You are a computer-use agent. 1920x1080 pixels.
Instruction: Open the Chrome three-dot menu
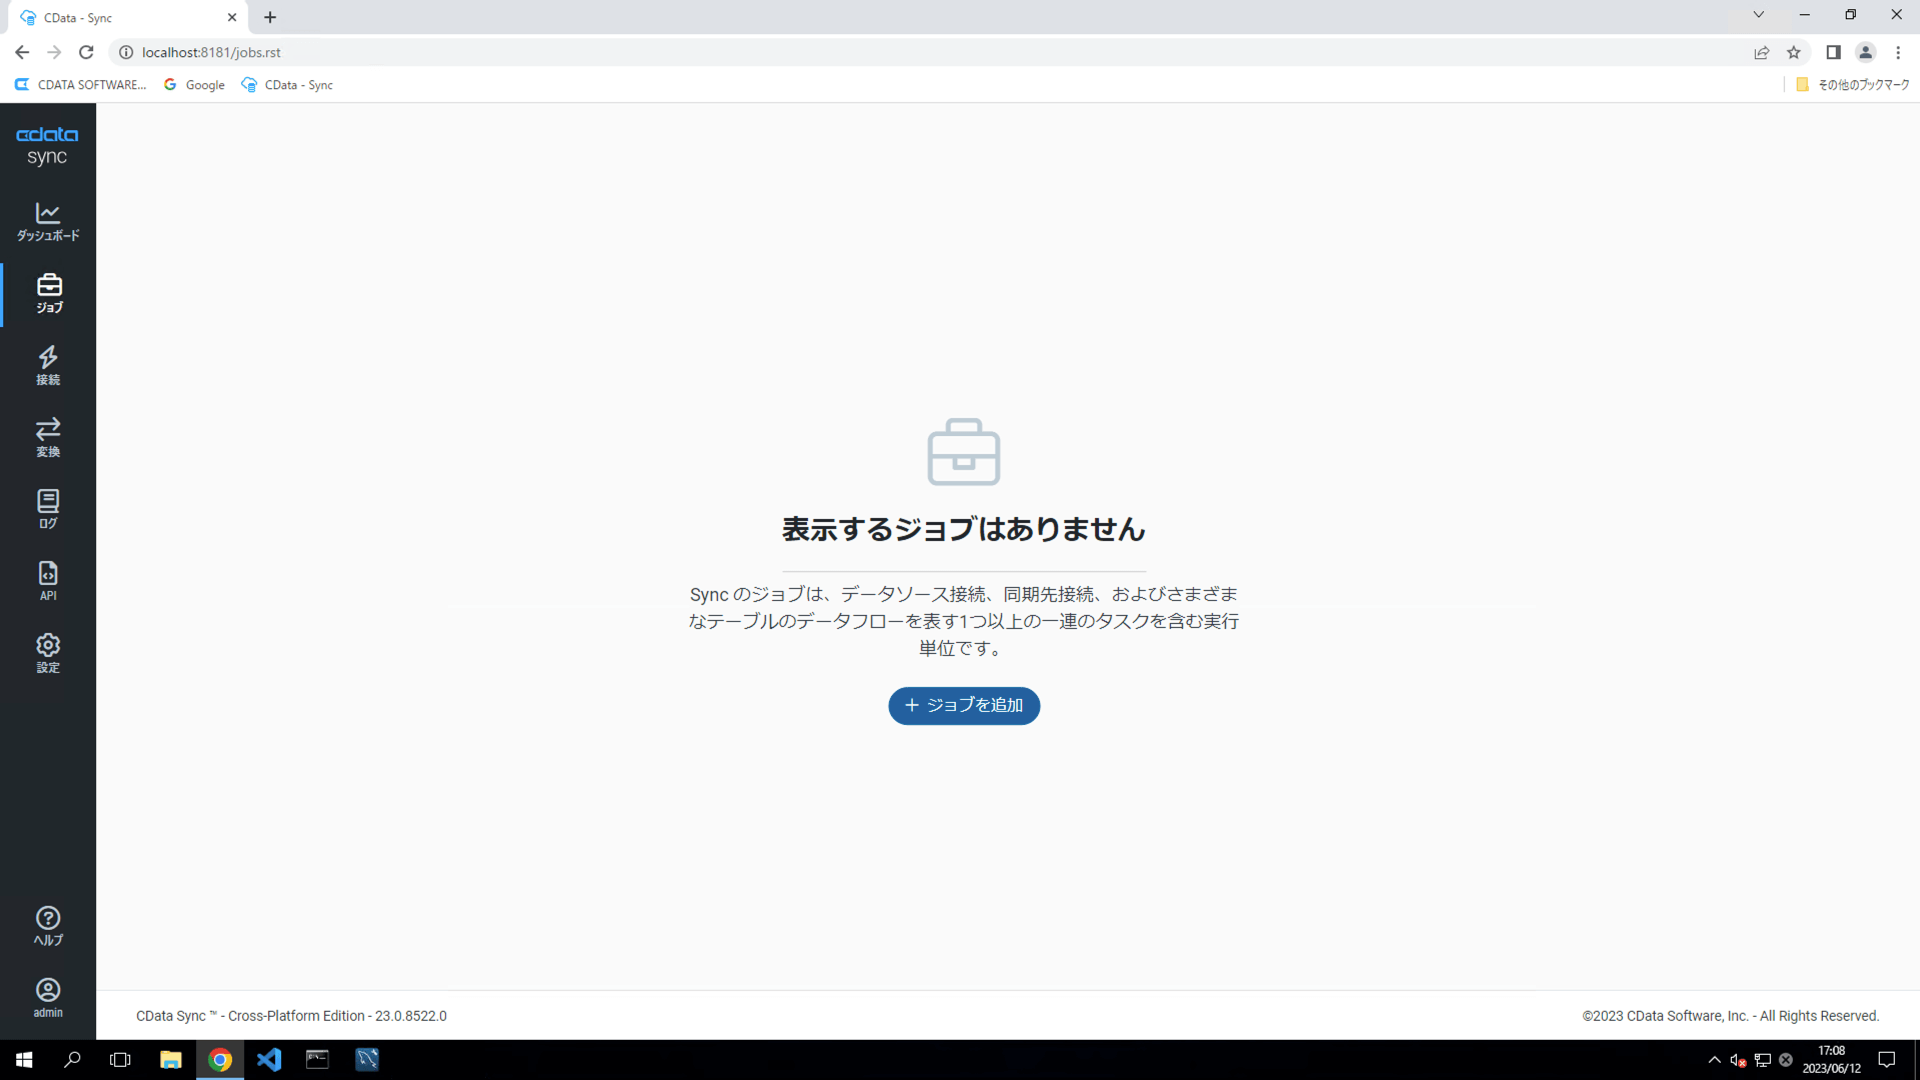click(1898, 52)
